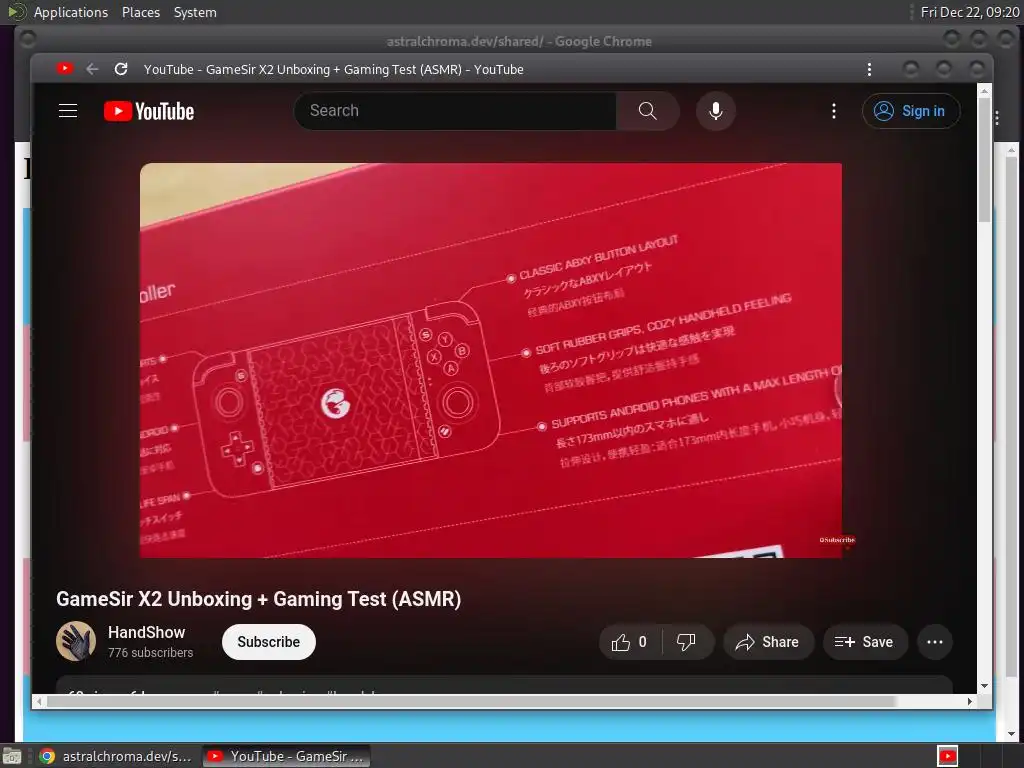Click the YouTube tray icon in bottom panel

coord(947,756)
